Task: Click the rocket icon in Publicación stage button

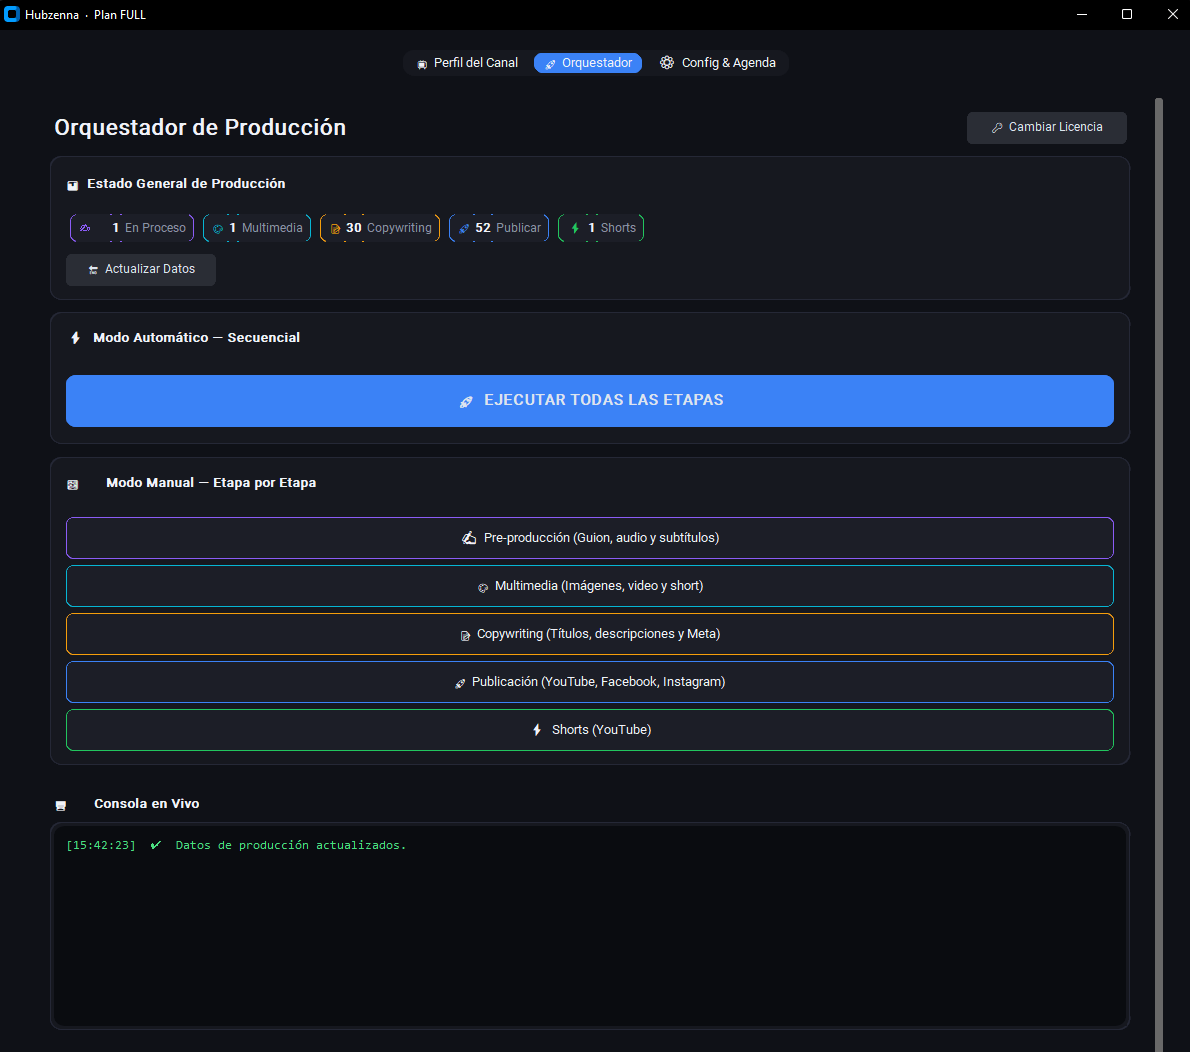Action: pos(460,683)
